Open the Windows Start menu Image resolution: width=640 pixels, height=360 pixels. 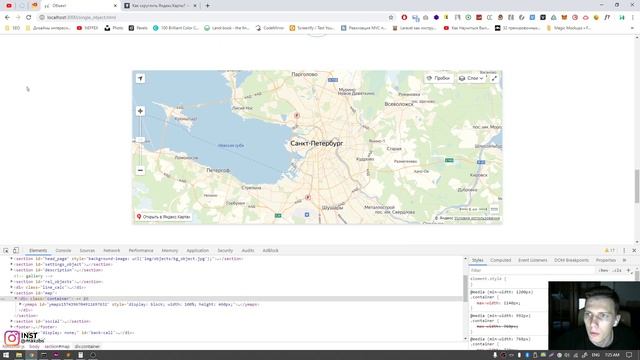pyautogui.click(x=6, y=355)
